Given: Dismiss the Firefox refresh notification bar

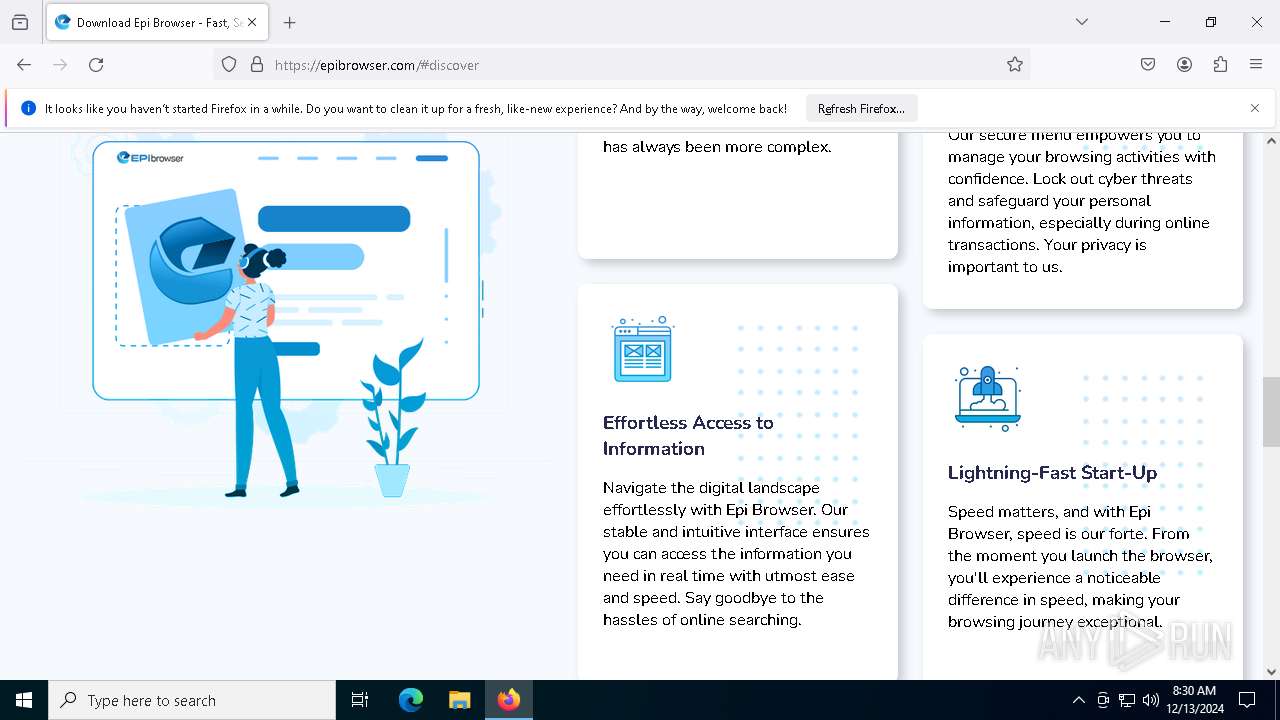Looking at the screenshot, I should pos(1255,108).
